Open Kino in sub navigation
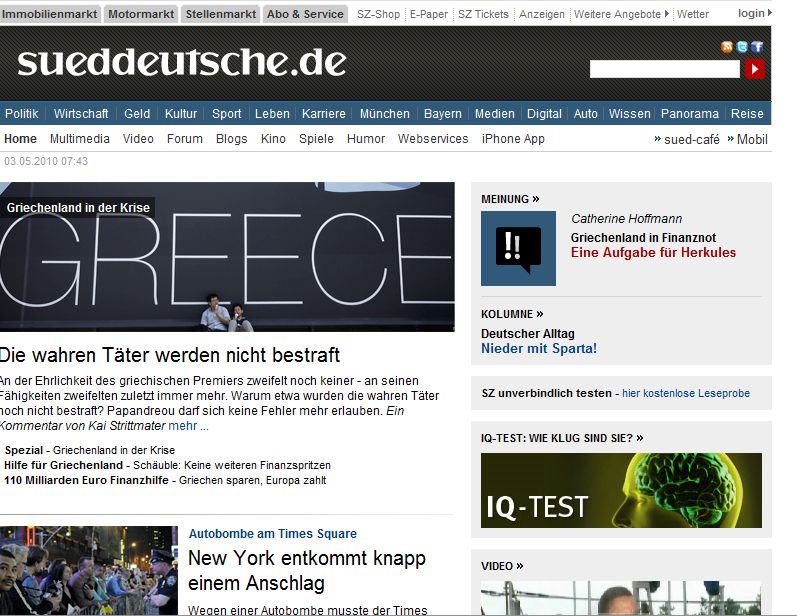Screen dimensions: 797x616 273,139
